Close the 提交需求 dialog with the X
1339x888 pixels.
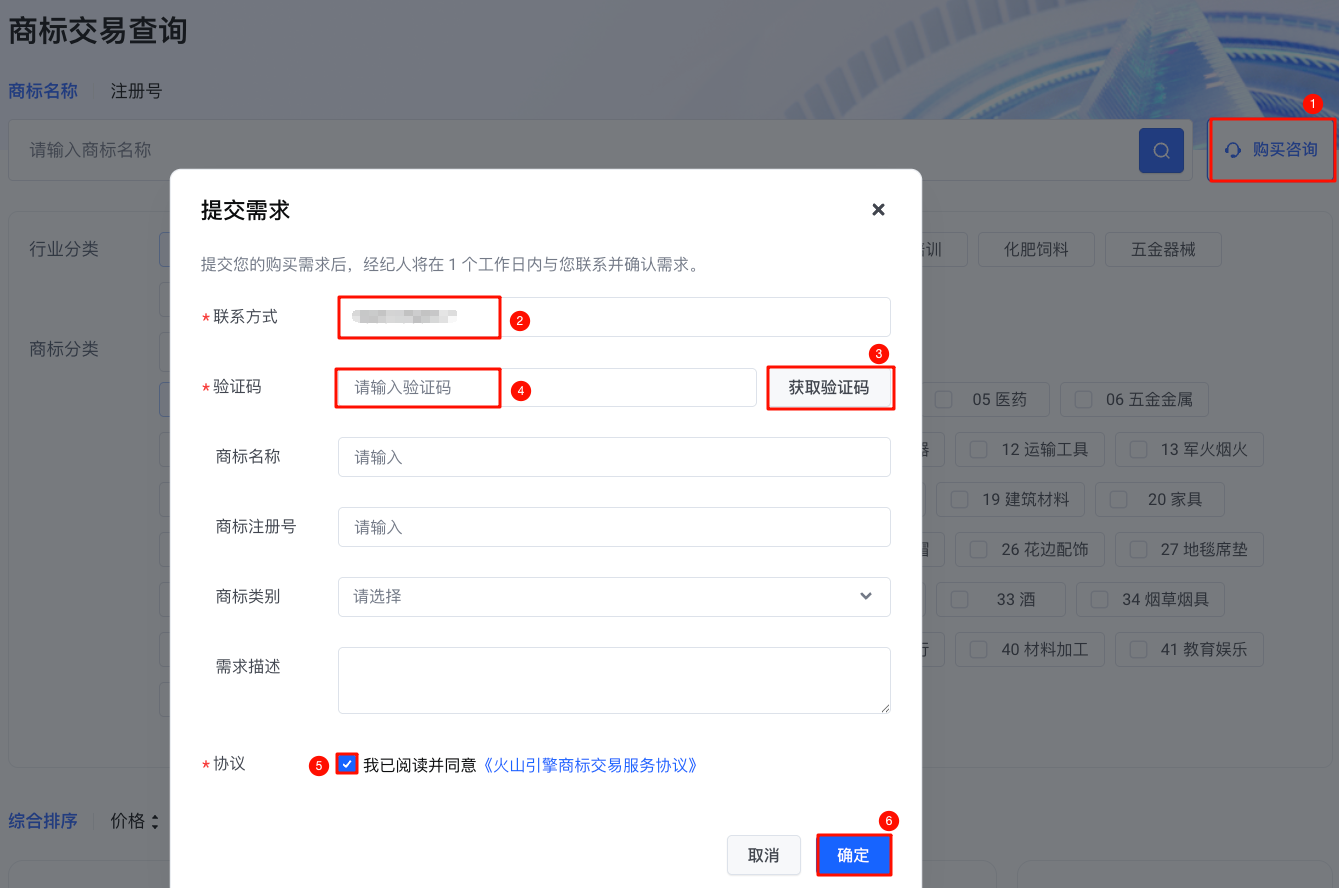[878, 209]
